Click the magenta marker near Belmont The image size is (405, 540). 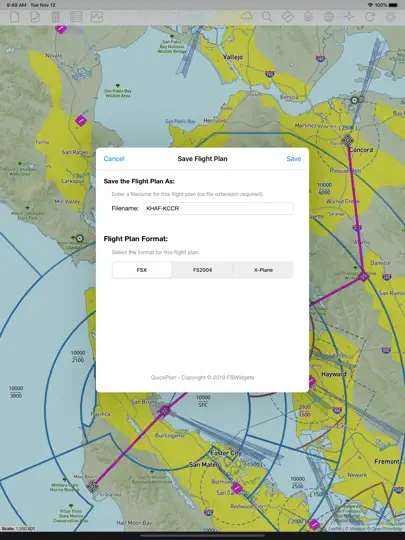pos(237,488)
